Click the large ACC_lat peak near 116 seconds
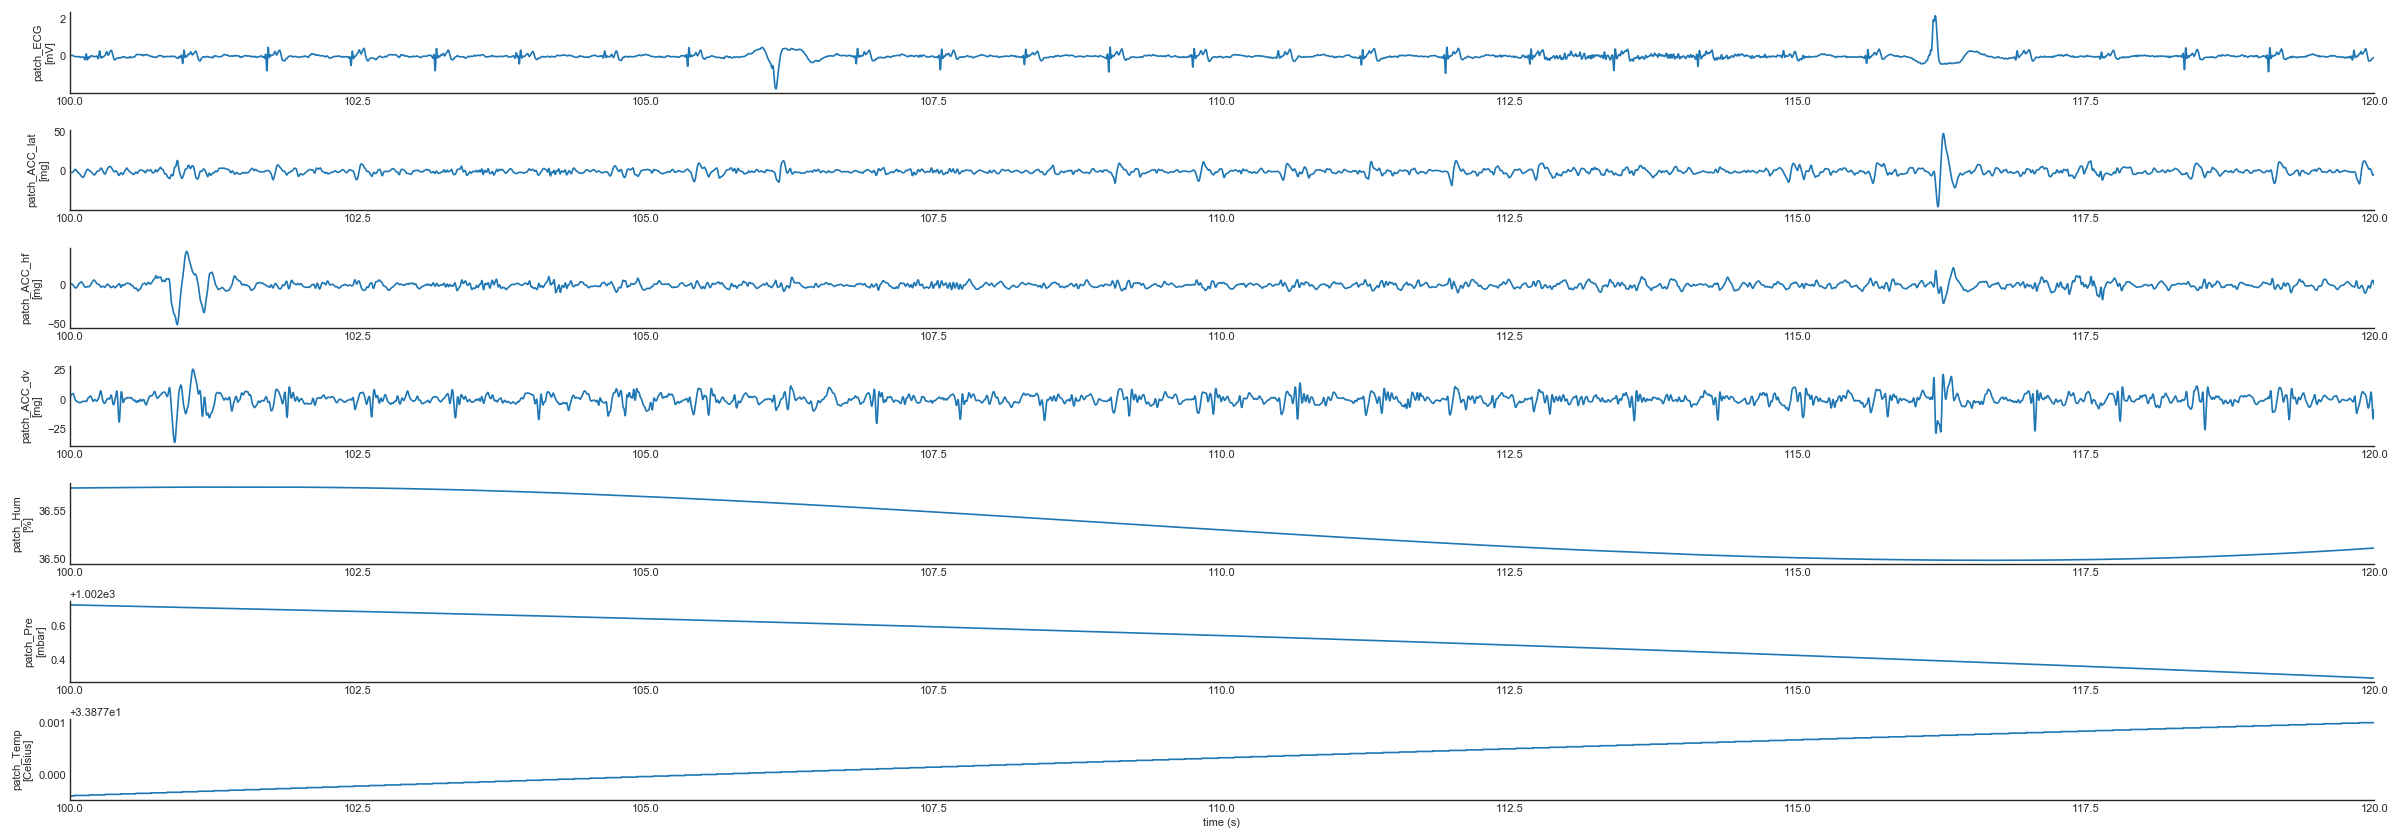The width and height of the screenshot is (2400, 840). pos(1943,135)
